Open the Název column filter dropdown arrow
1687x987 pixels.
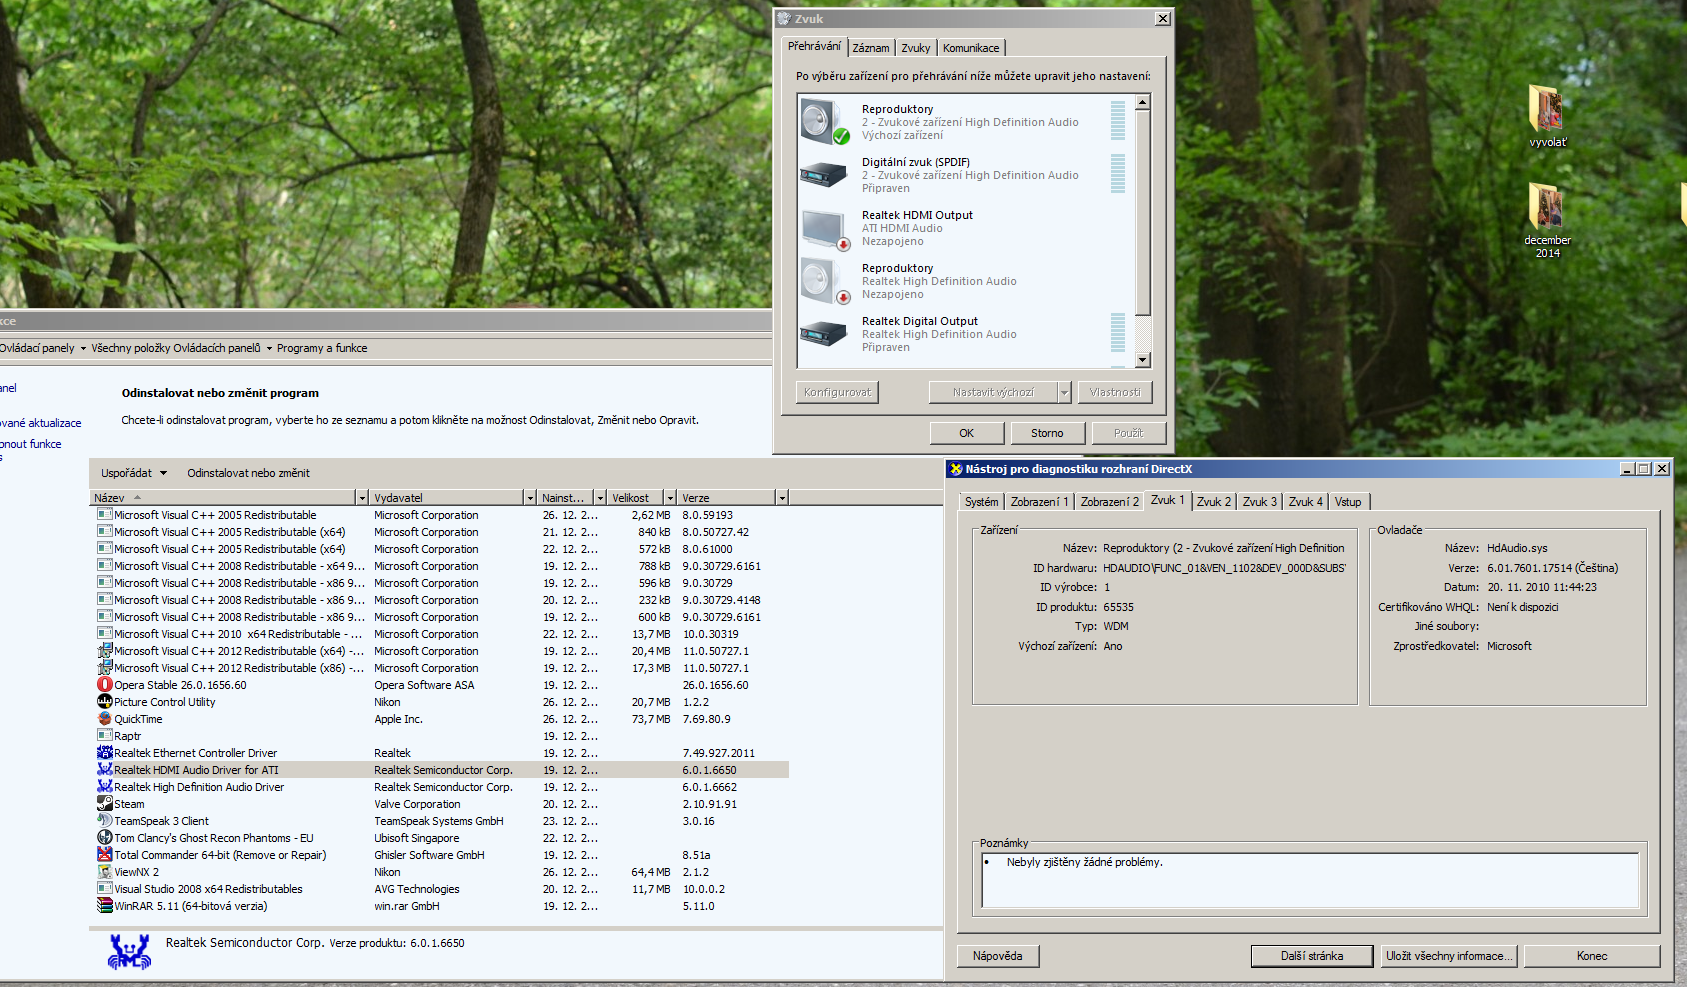point(362,498)
